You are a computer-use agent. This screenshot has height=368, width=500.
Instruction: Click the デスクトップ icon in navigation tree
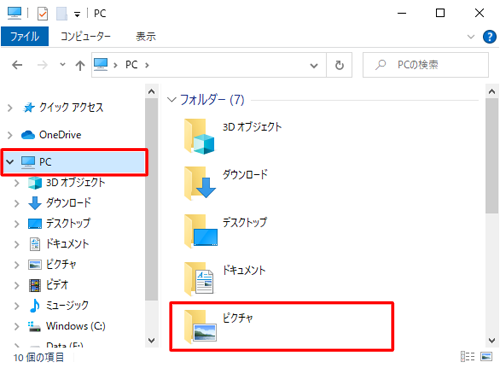click(x=35, y=224)
